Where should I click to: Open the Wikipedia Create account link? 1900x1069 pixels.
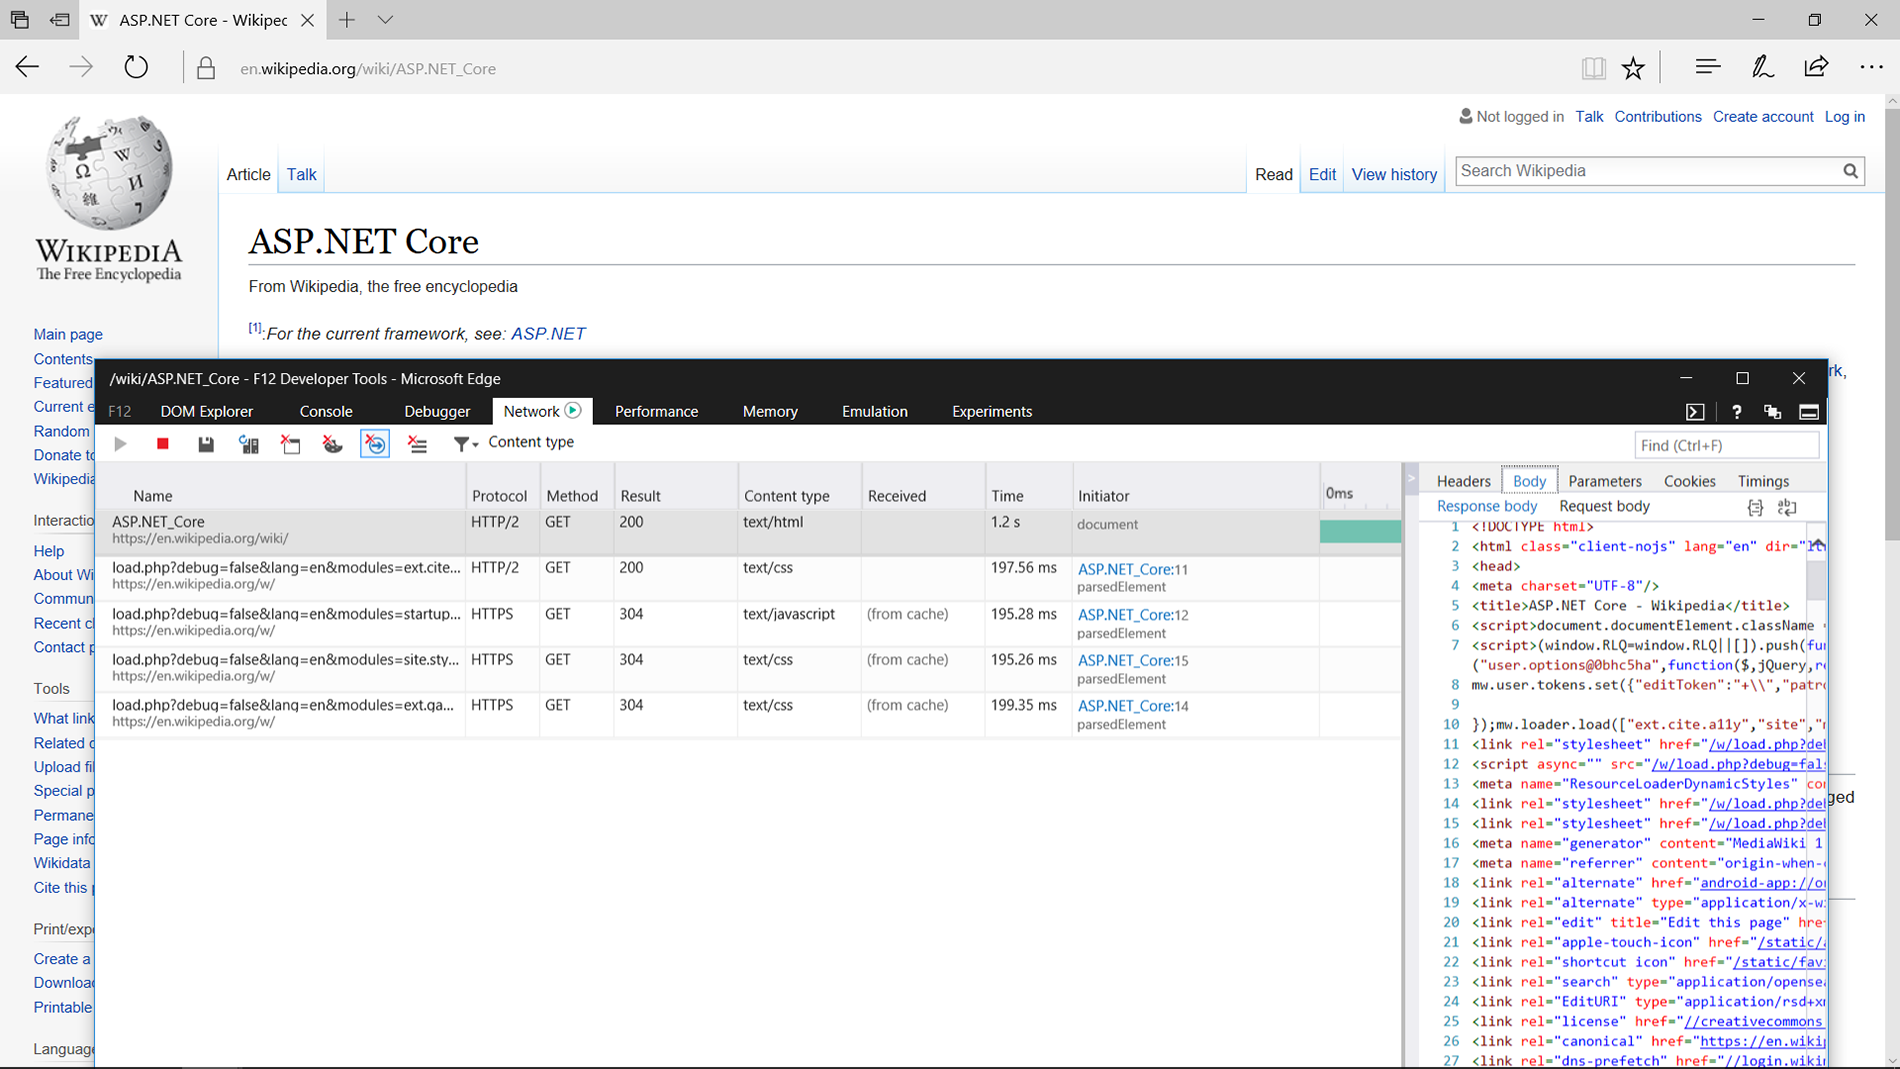click(x=1763, y=116)
